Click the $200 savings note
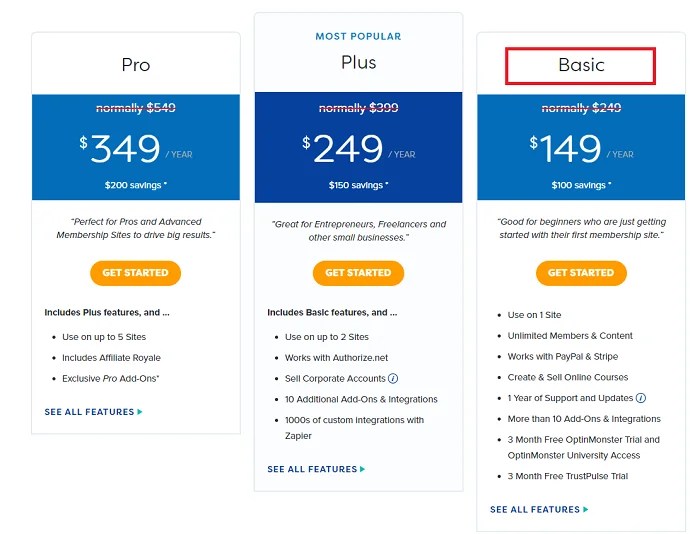 tap(136, 185)
